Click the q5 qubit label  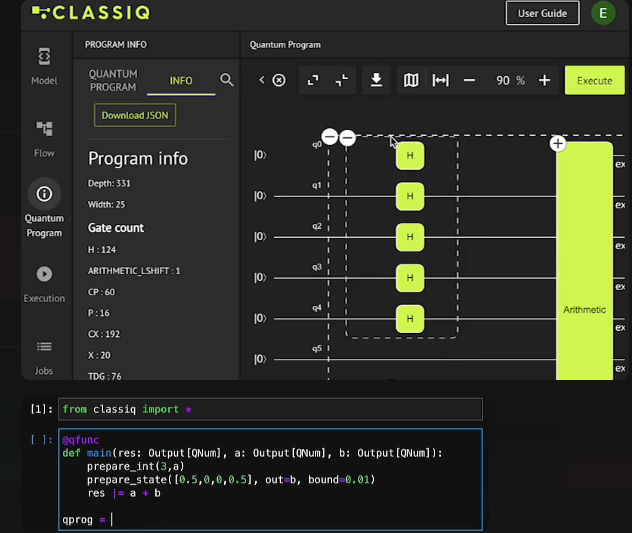pos(317,348)
